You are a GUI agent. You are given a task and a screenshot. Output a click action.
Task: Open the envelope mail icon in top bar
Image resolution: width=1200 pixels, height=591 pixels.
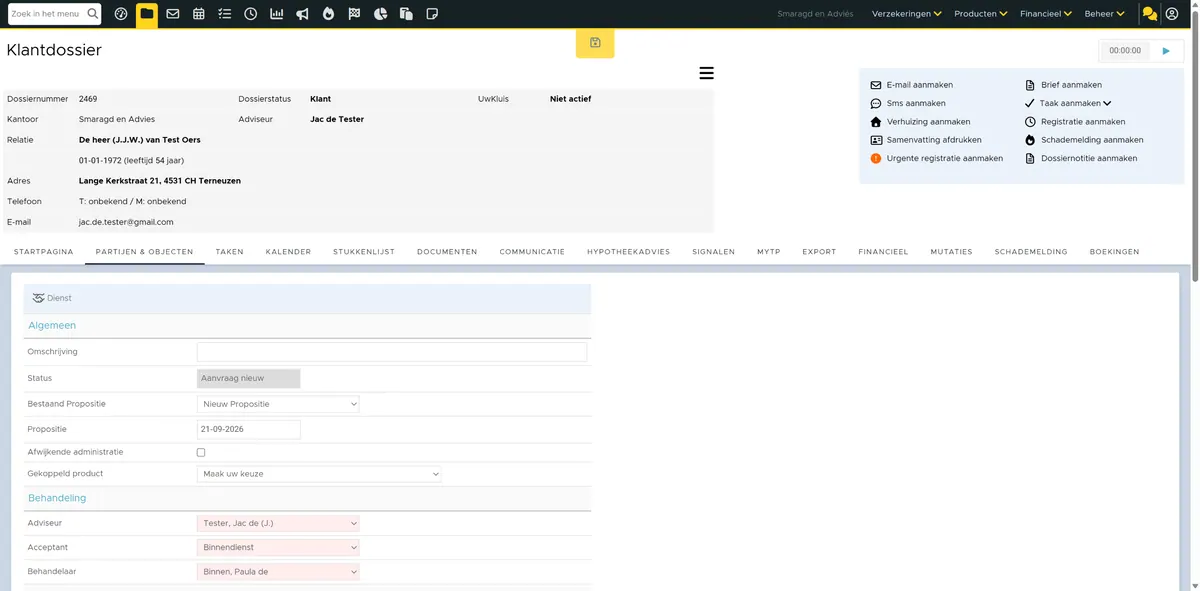click(173, 14)
